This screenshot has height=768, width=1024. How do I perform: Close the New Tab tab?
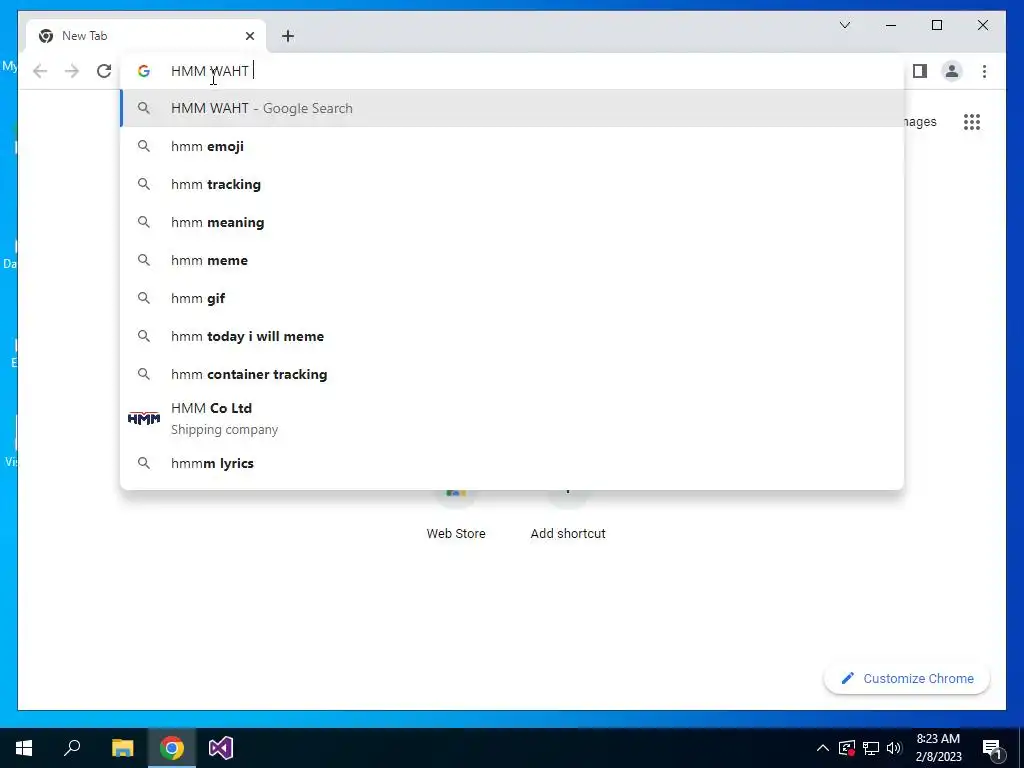[x=249, y=36]
